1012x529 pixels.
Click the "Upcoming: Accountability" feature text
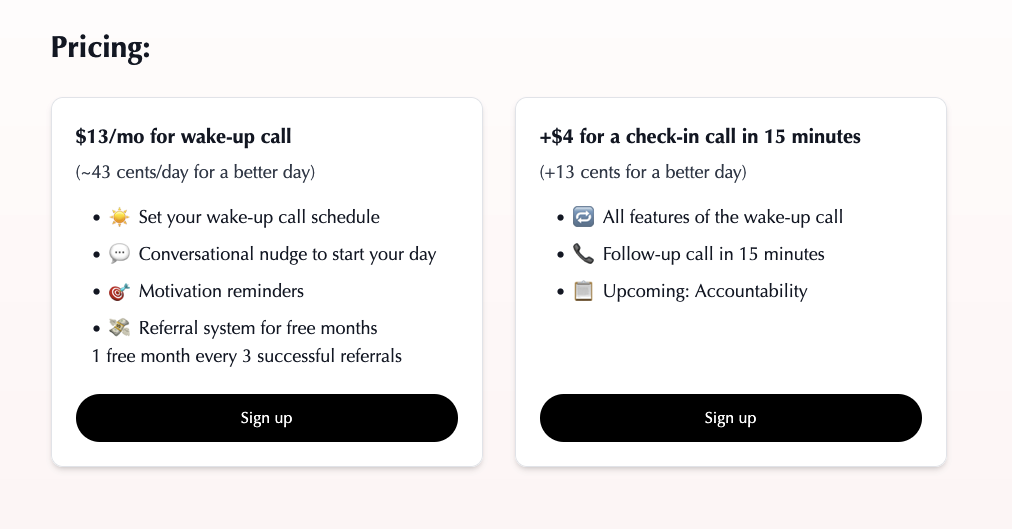click(x=705, y=291)
